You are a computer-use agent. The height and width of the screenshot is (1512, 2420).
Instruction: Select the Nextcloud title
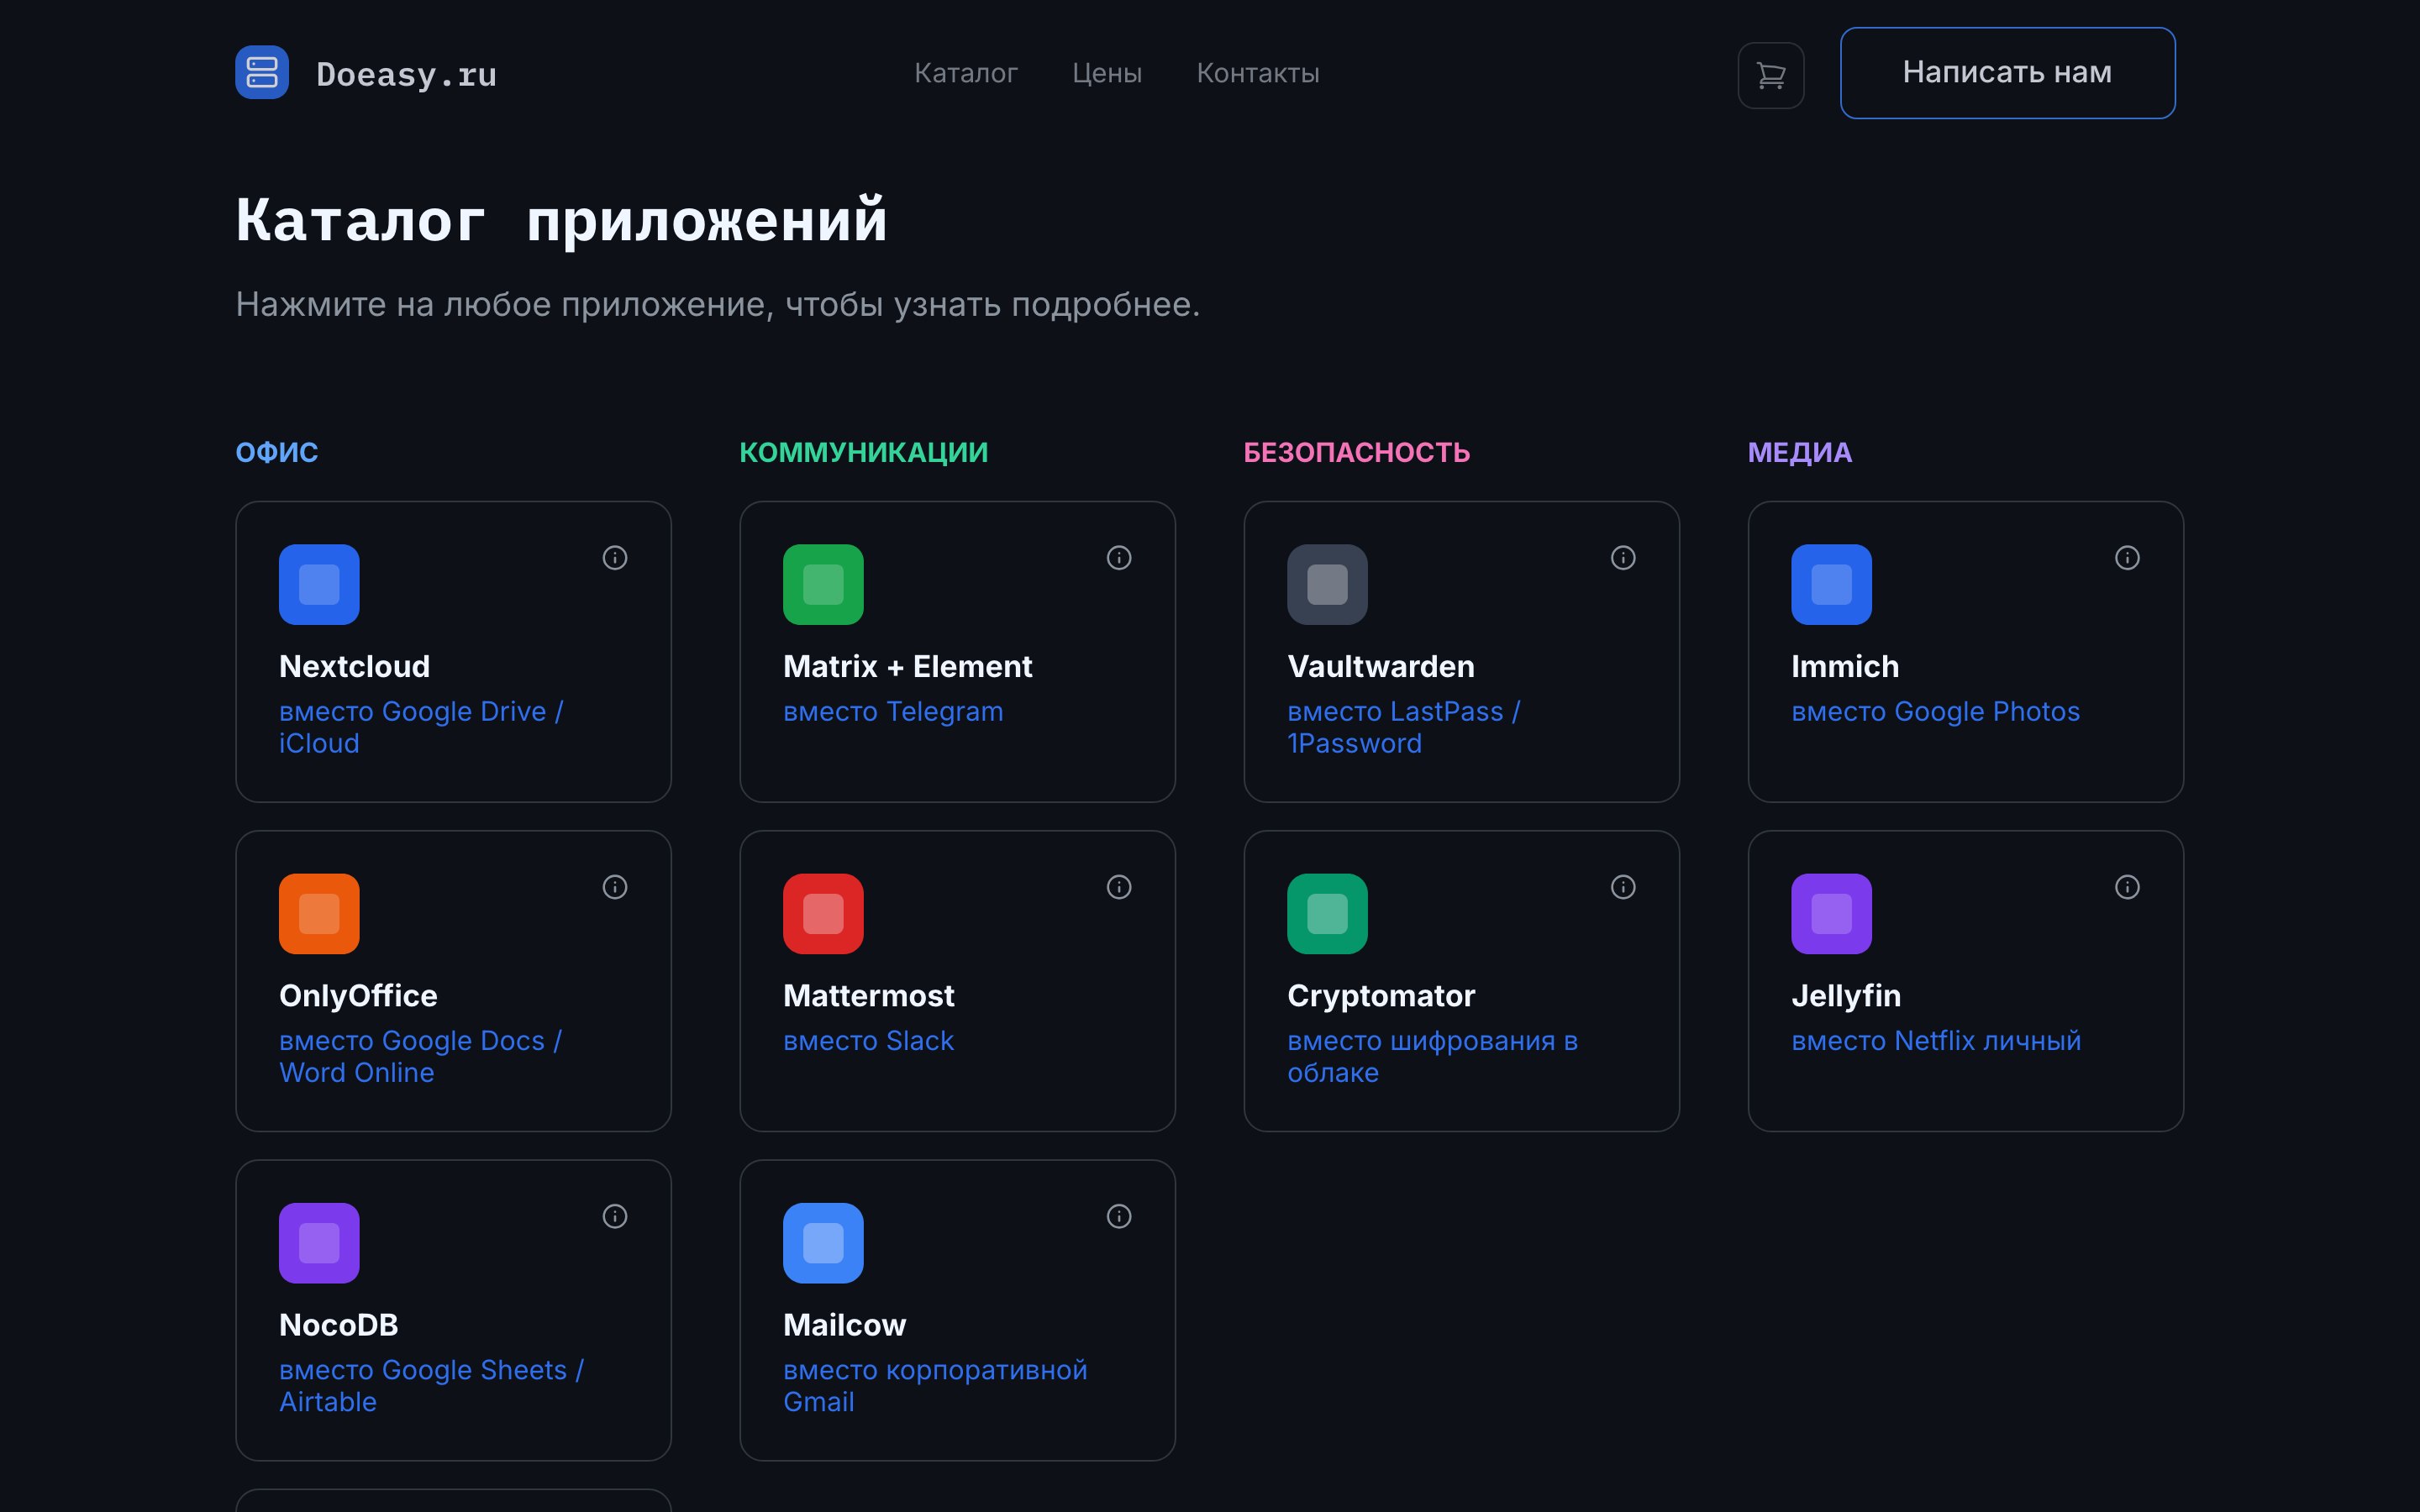[354, 666]
